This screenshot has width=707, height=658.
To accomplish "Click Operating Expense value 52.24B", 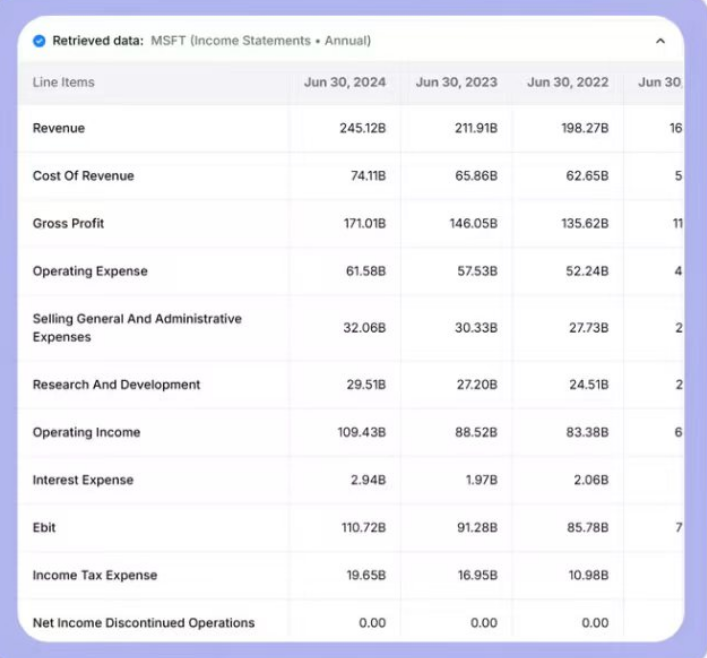I will [587, 271].
